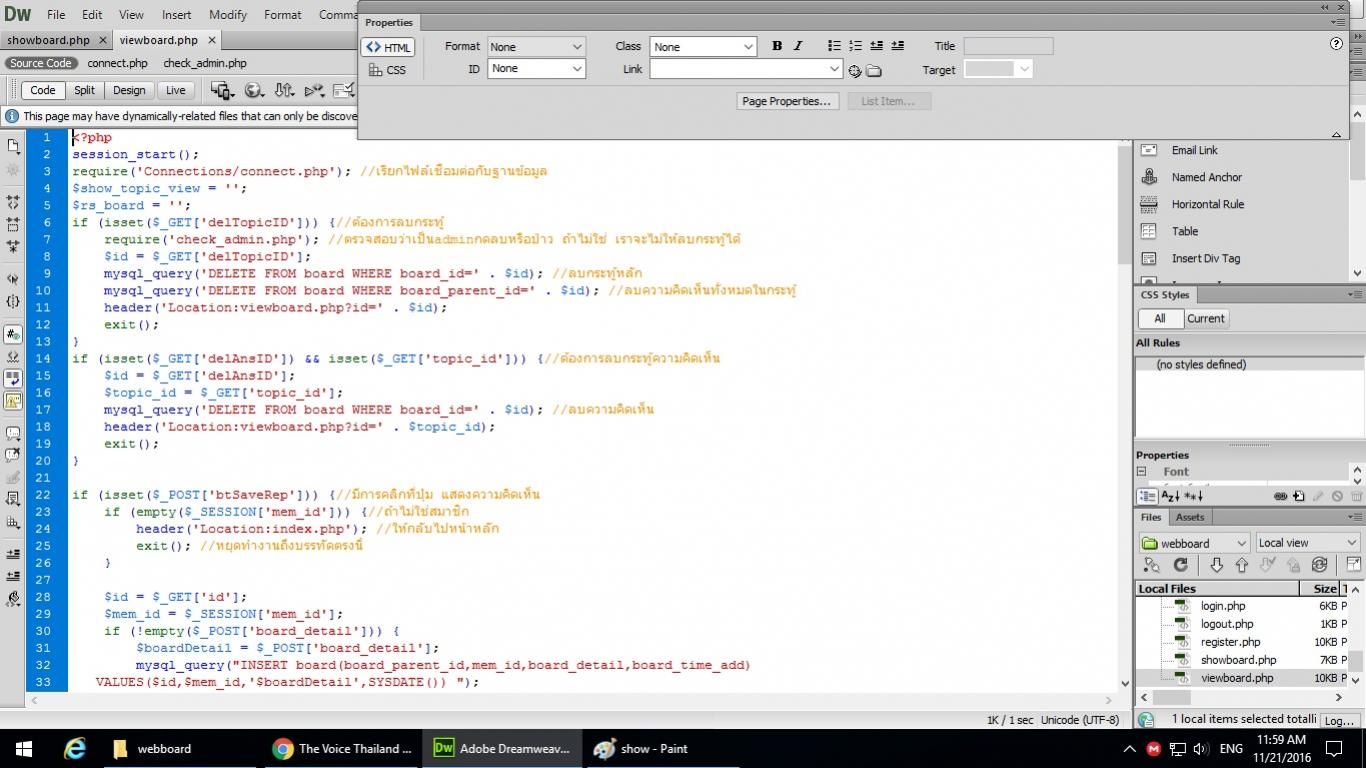The image size is (1366, 768).
Task: Open the File menu
Action: point(56,15)
